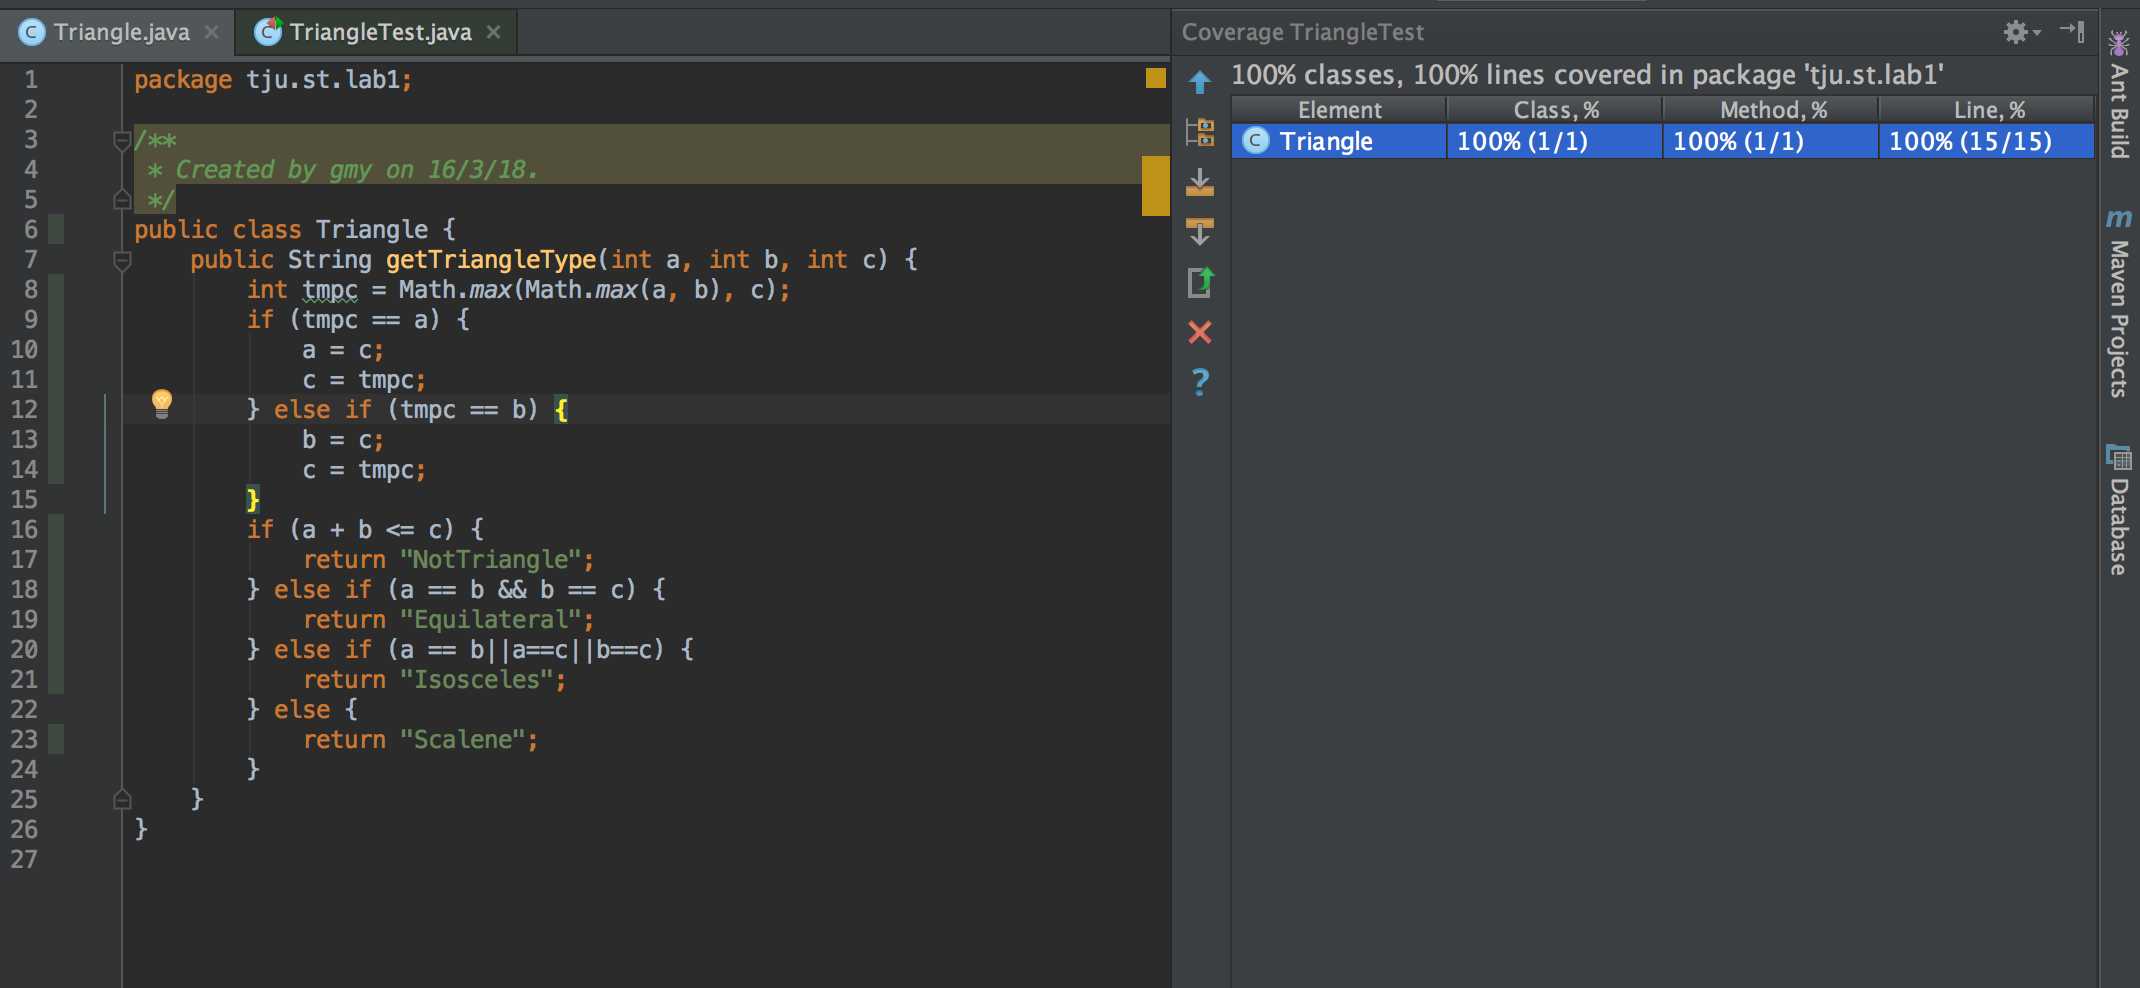Open the Ant Build tool window

point(2118,95)
